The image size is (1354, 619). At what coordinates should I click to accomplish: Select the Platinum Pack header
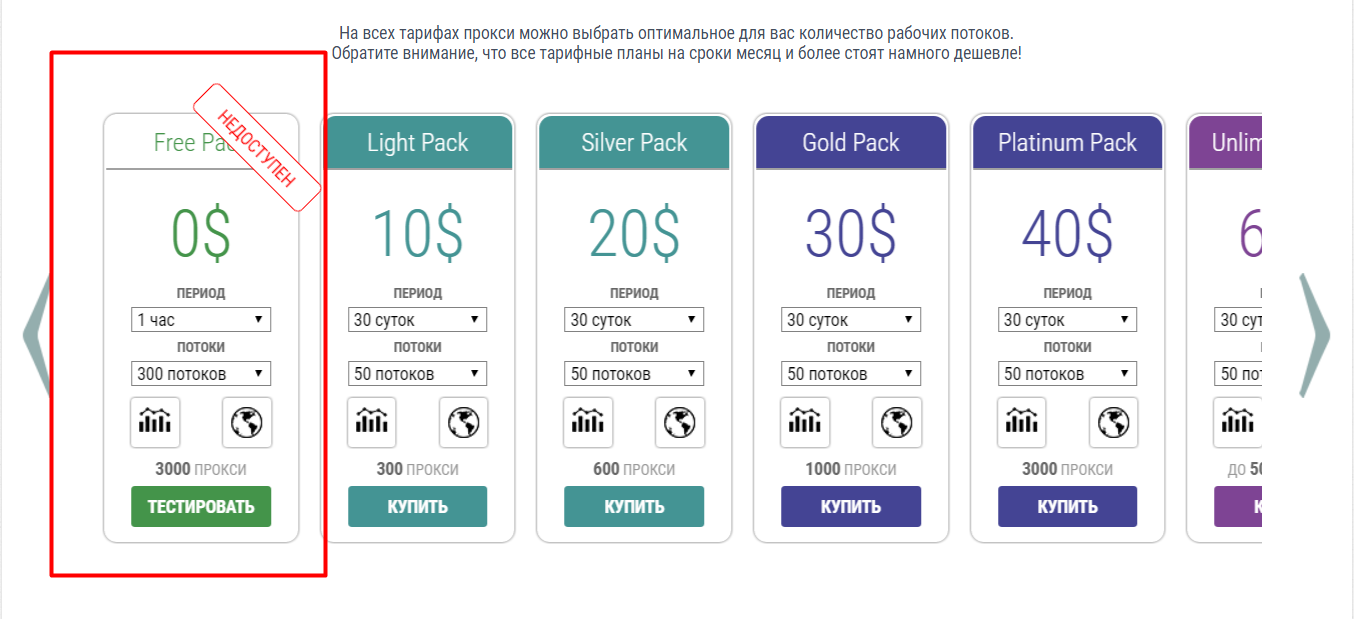click(x=1067, y=143)
